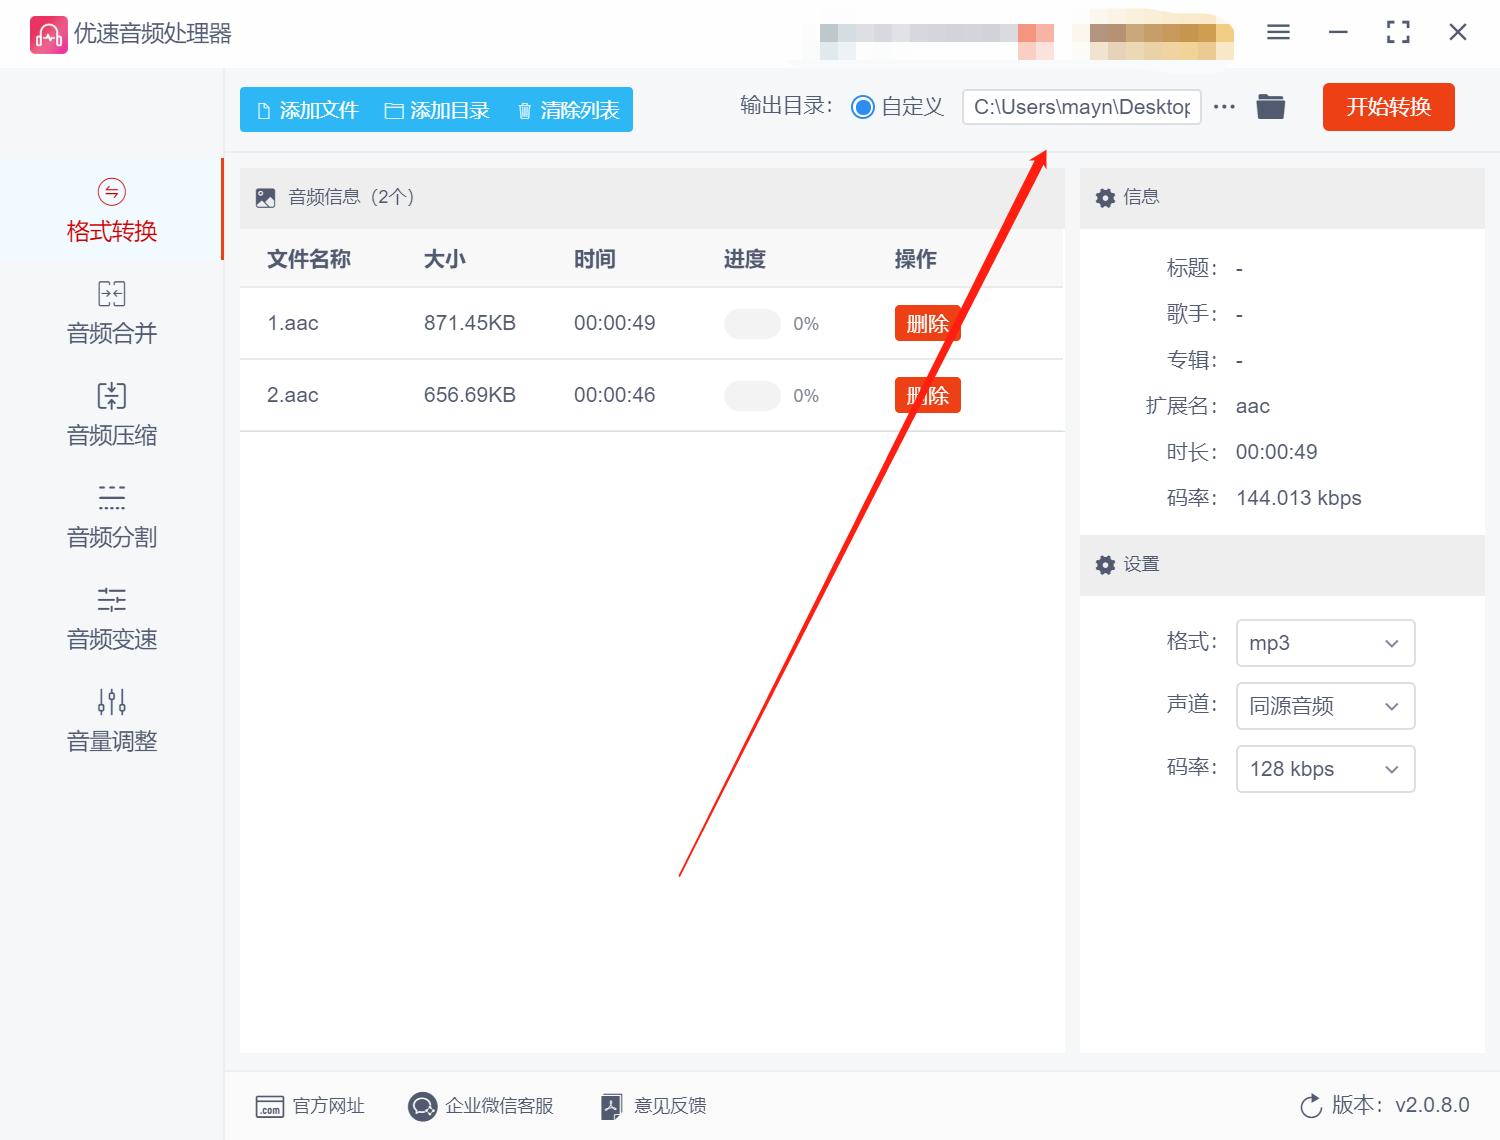Open the hamburger menu in title bar
This screenshot has width=1500, height=1140.
pyautogui.click(x=1277, y=32)
